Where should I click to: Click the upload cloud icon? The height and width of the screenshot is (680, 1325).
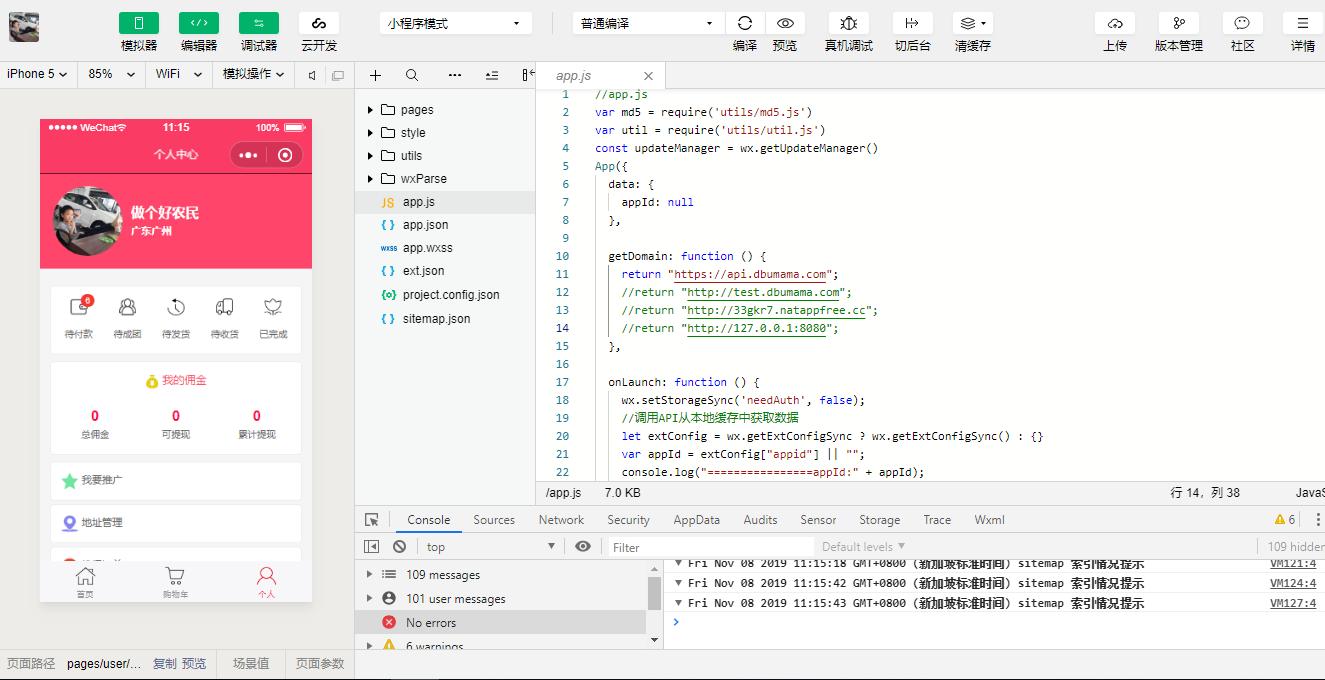click(x=1115, y=23)
